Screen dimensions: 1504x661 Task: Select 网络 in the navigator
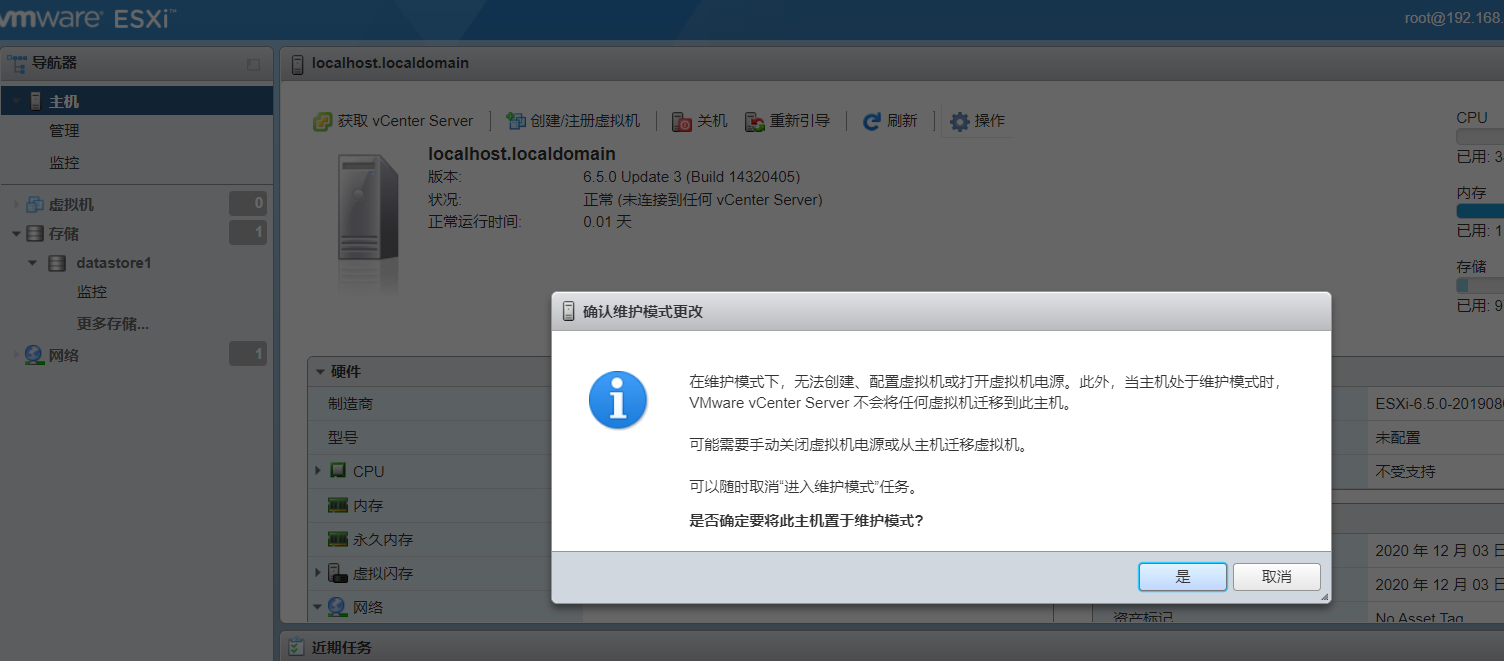coord(64,355)
